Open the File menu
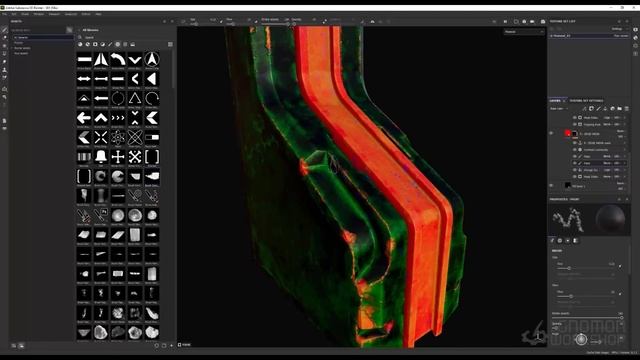This screenshot has width=640, height=360. point(4,14)
